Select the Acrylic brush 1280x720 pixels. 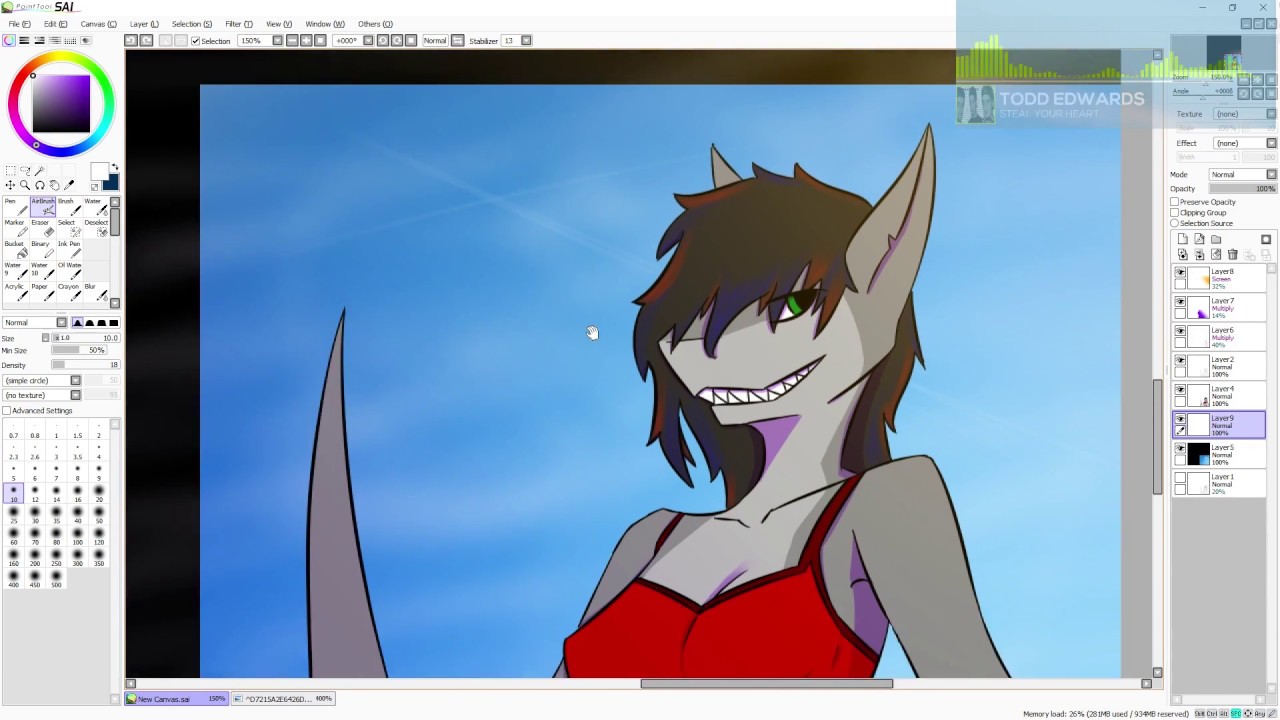pos(14,292)
